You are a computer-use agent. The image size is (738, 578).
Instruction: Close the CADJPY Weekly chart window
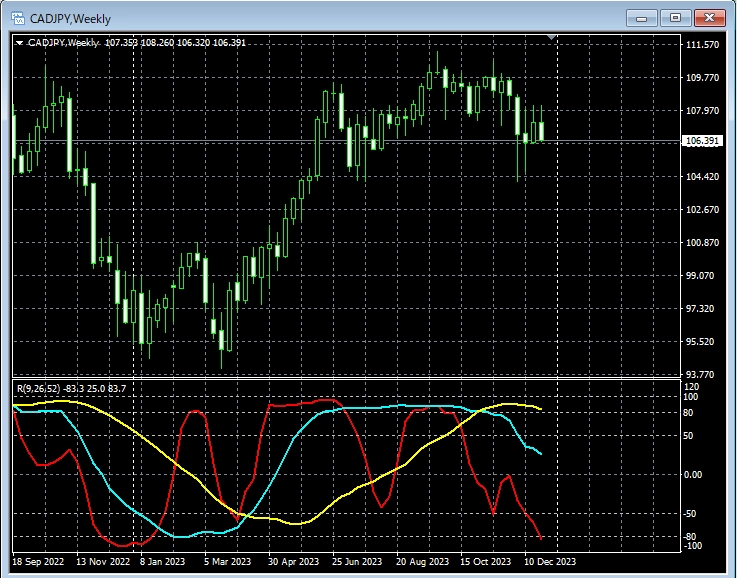tap(710, 18)
